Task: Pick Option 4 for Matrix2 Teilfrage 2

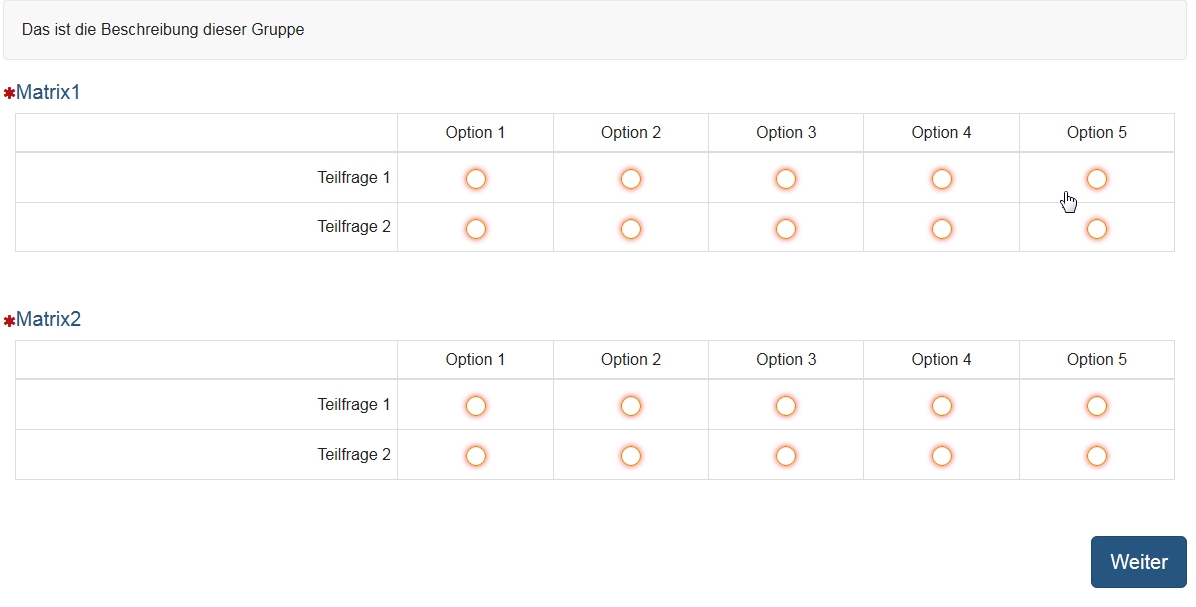Action: tap(941, 456)
